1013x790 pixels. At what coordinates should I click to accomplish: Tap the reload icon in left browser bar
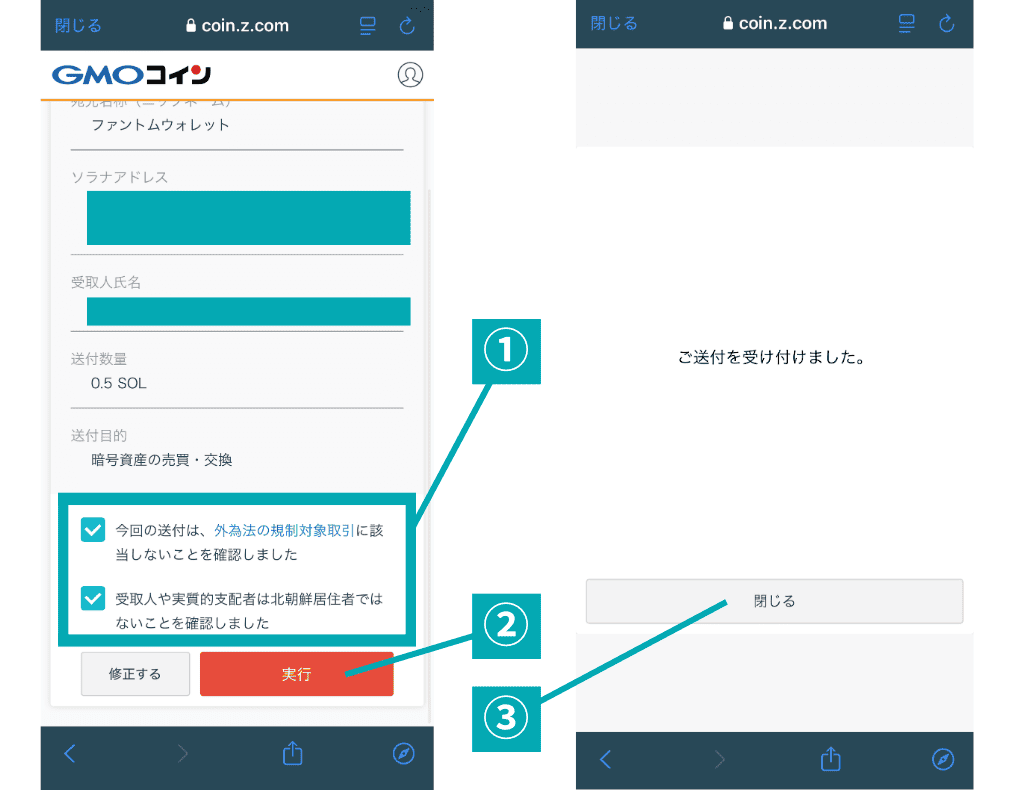point(407,26)
